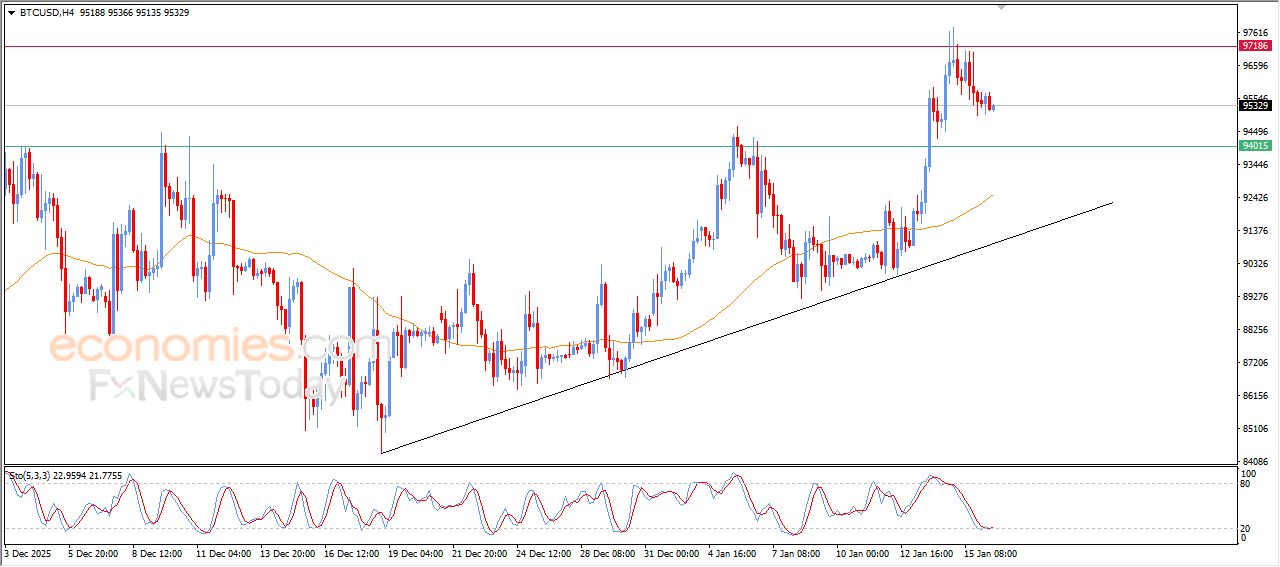The image size is (1280, 567).
Task: Click the dropdown triangle beside BTCUSD,H4
Action: pos(11,13)
